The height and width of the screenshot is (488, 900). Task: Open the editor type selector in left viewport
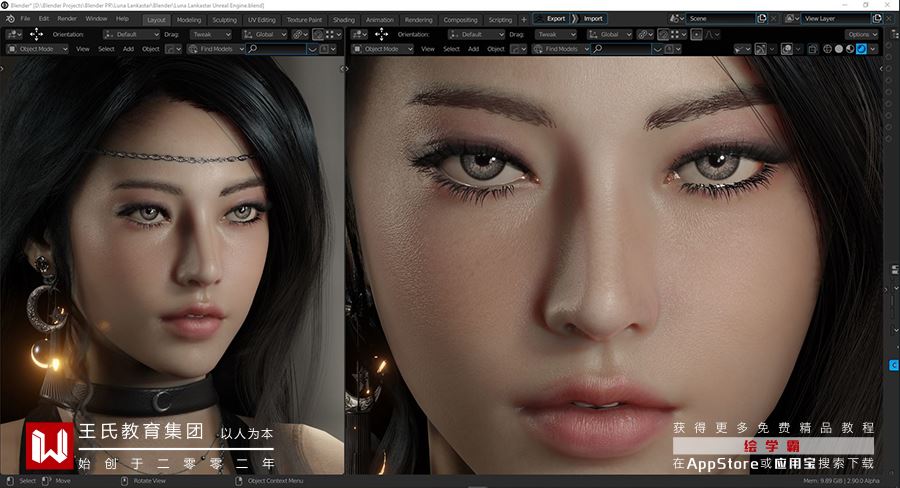click(14, 34)
